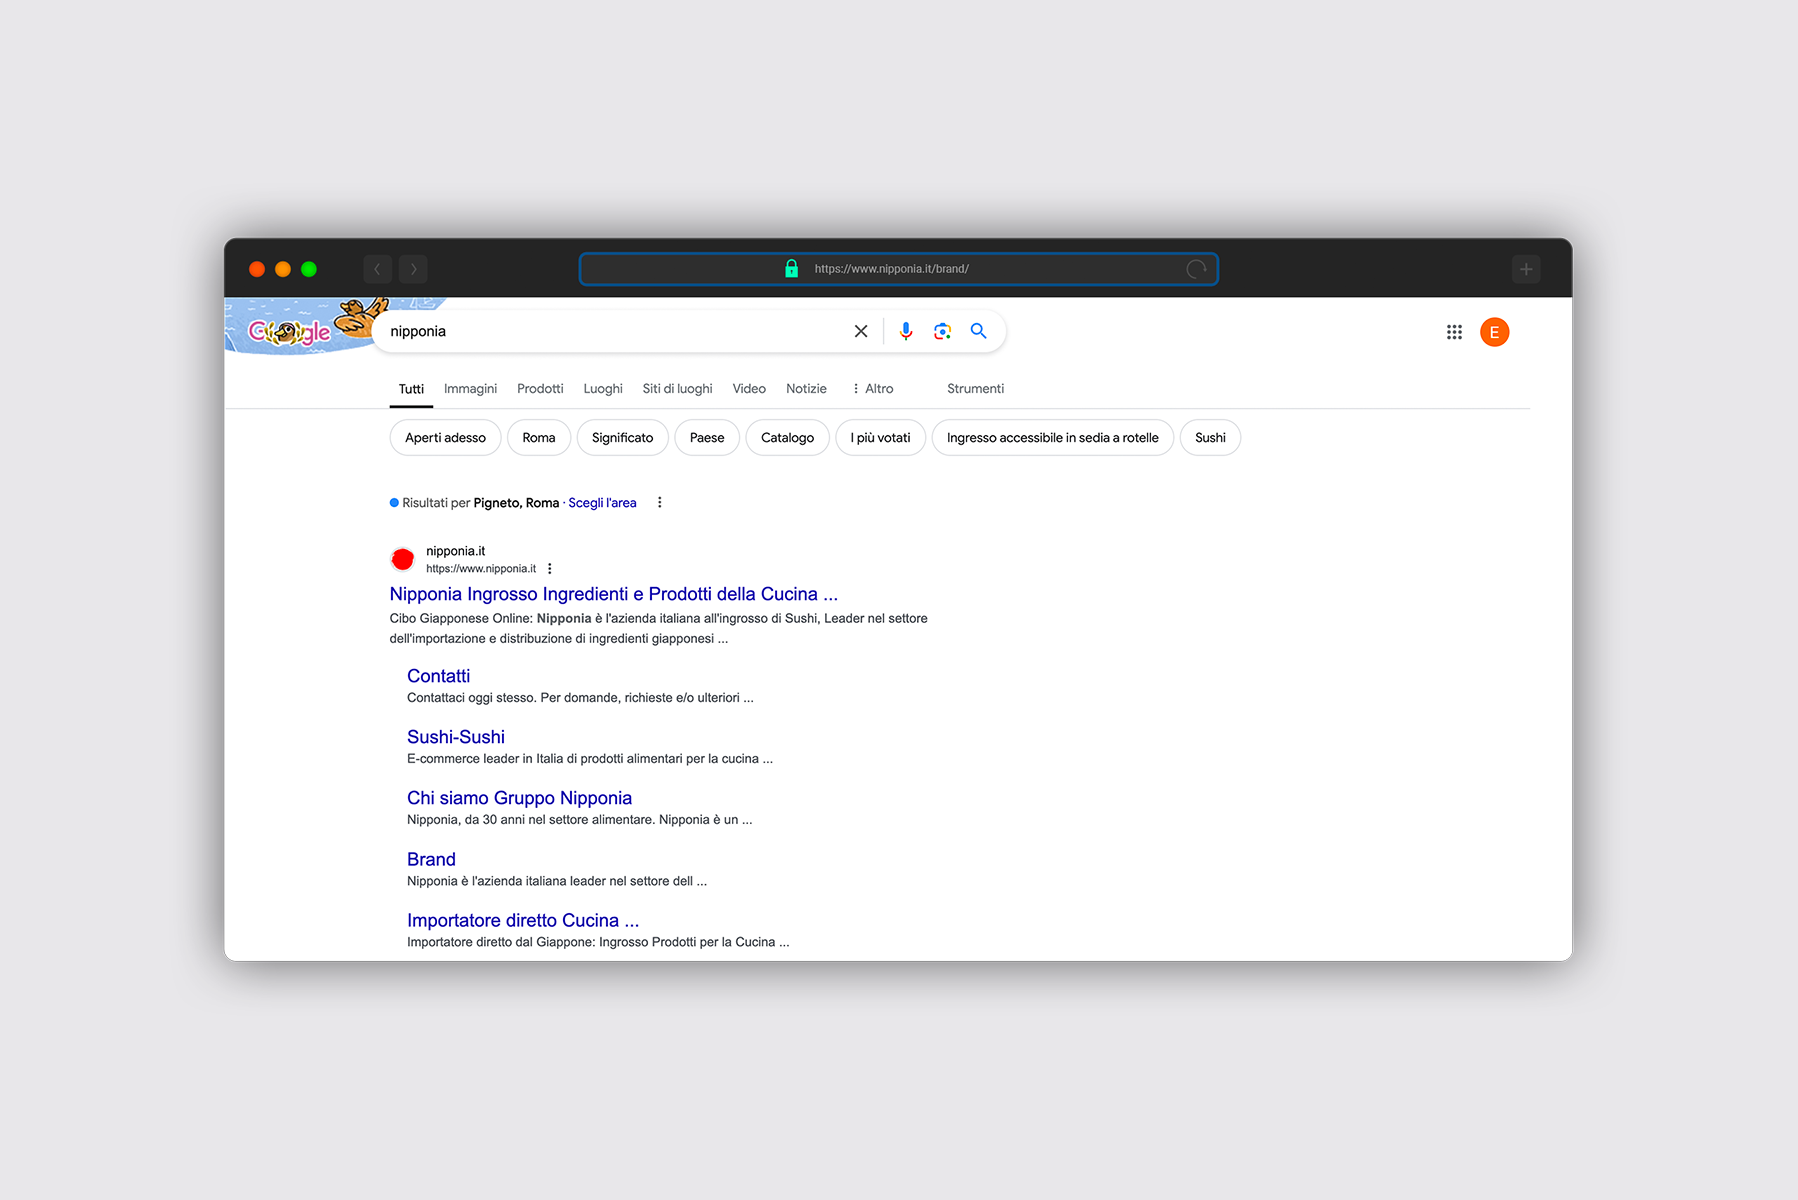
Task: Toggle the I più votati filter chip
Action: coord(880,438)
